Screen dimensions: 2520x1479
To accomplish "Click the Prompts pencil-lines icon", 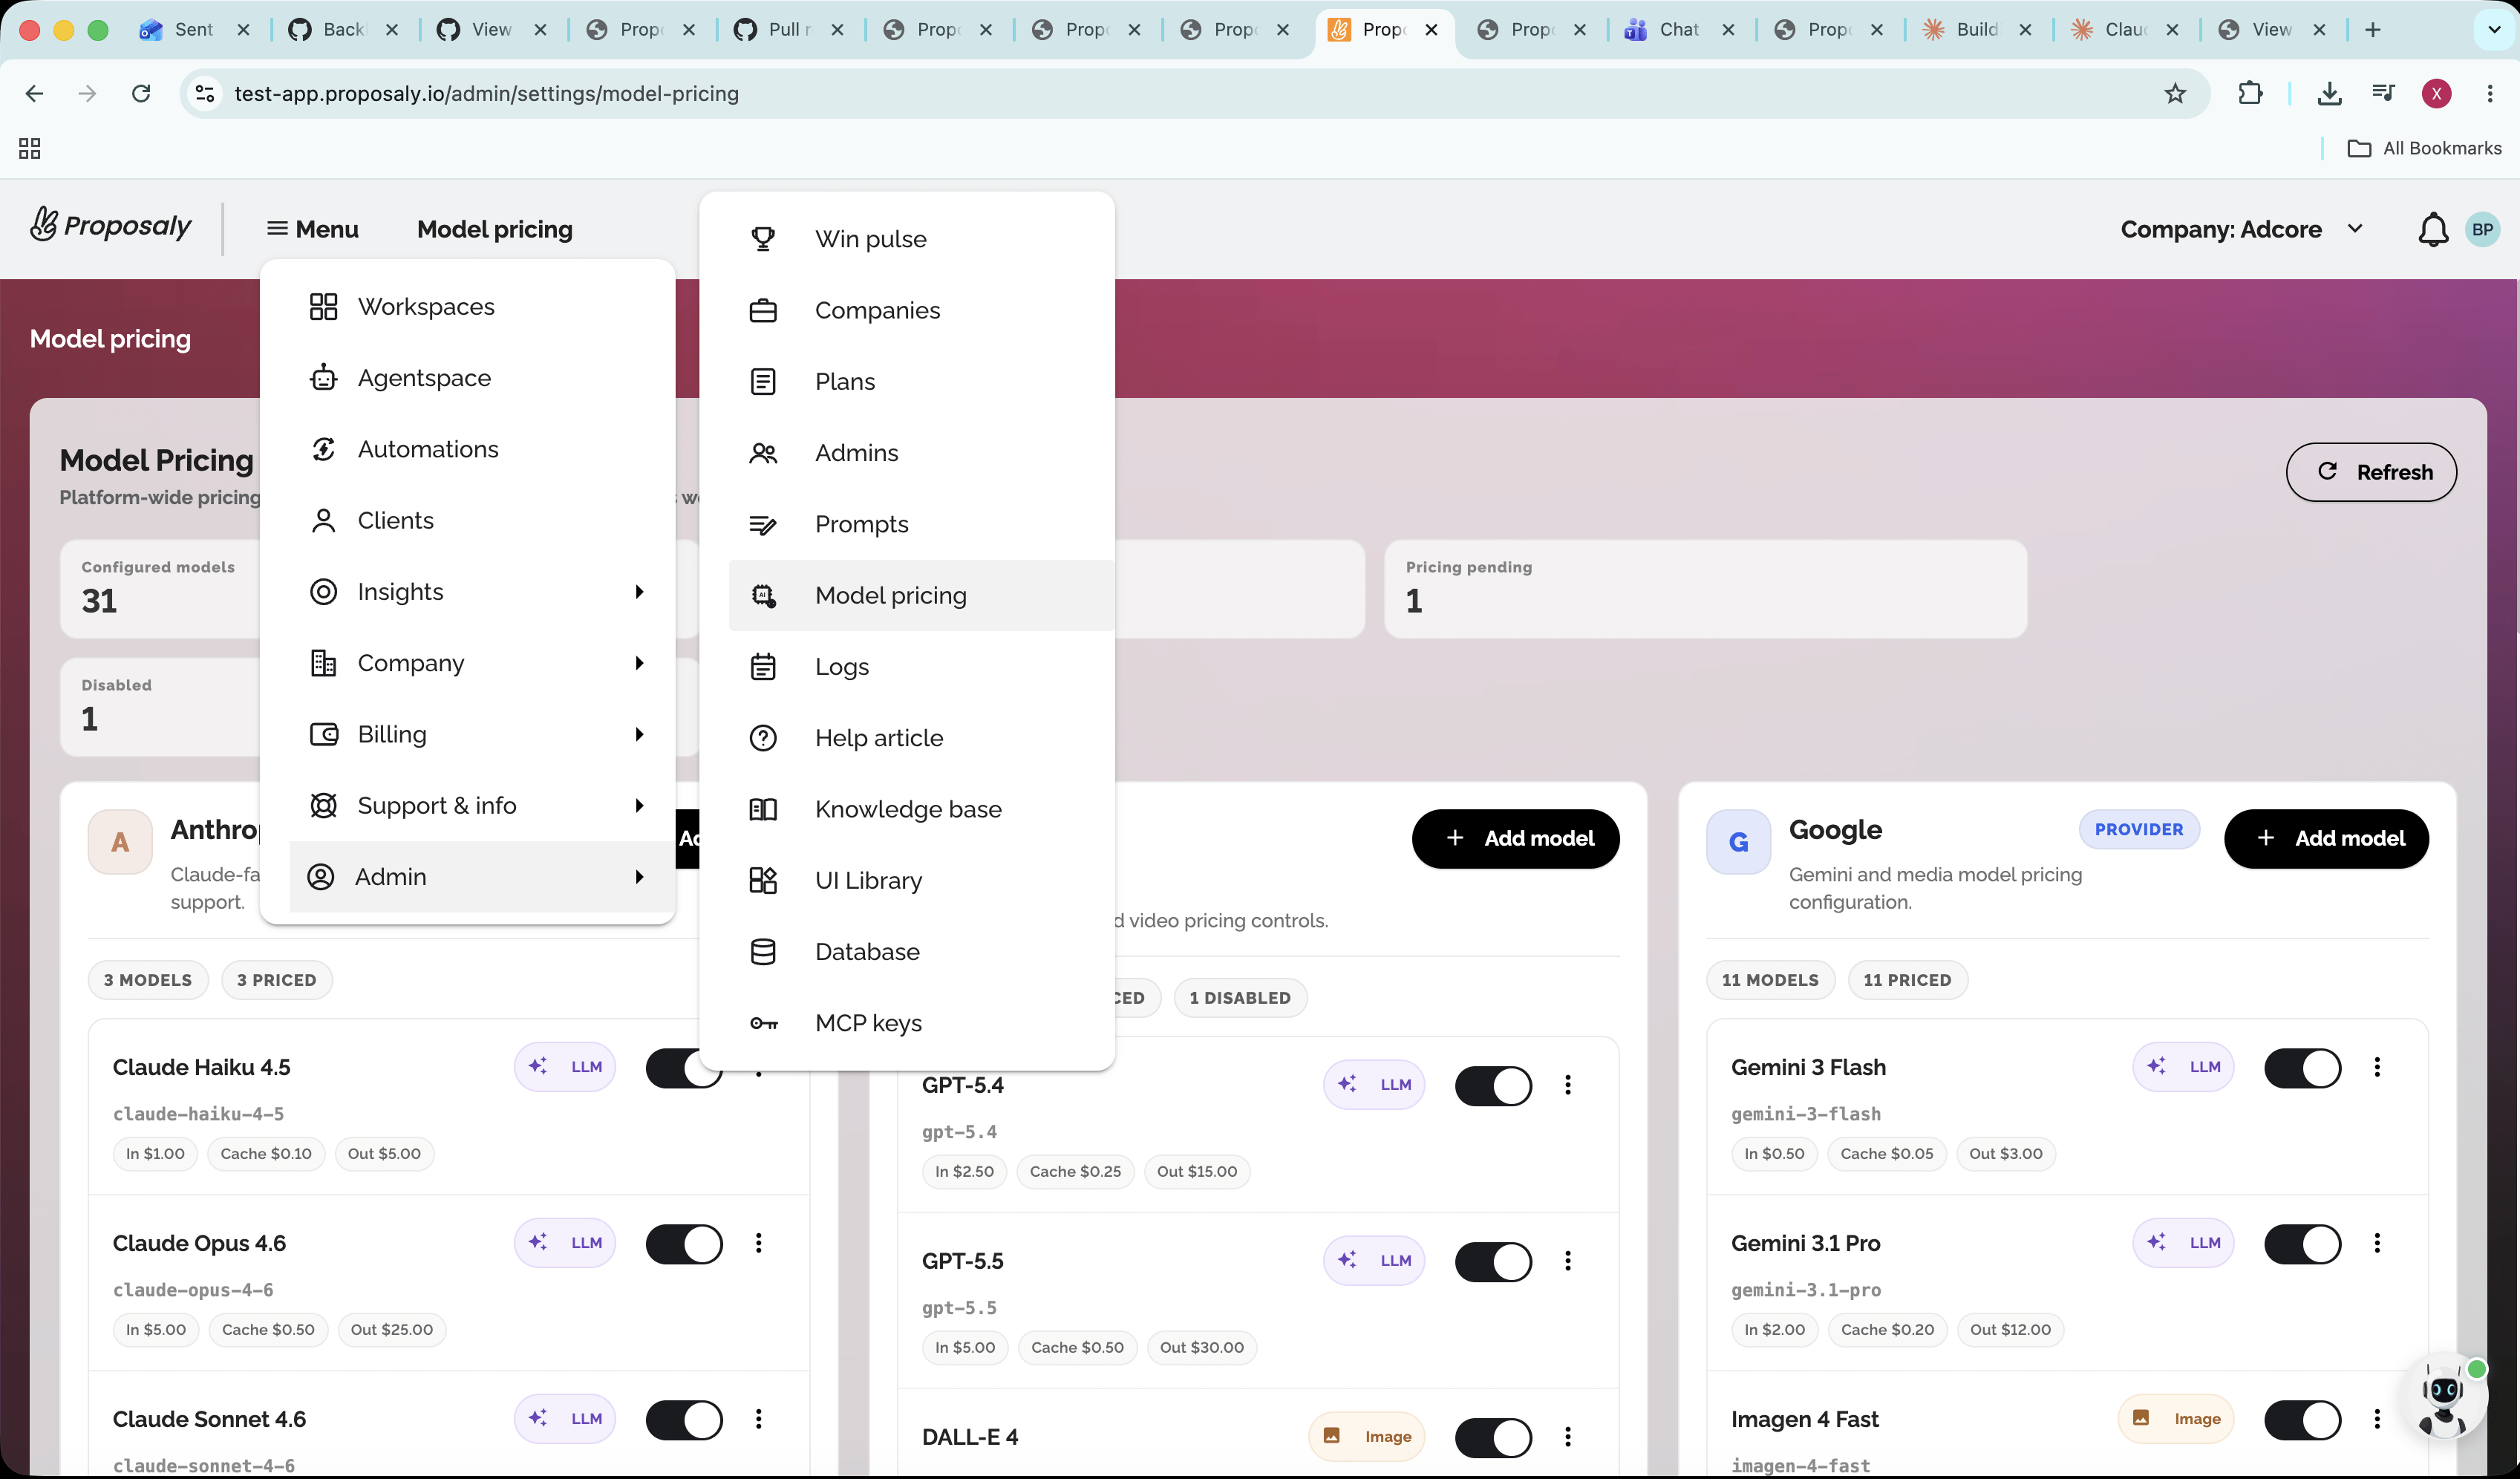I will pyautogui.click(x=763, y=525).
